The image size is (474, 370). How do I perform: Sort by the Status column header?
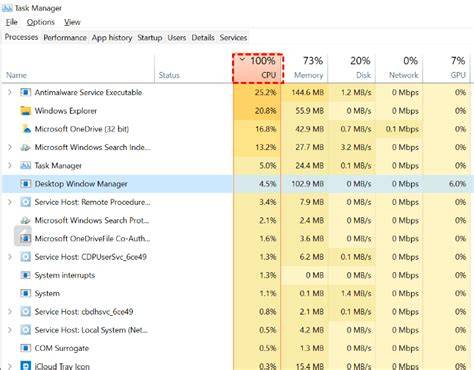[x=194, y=68]
